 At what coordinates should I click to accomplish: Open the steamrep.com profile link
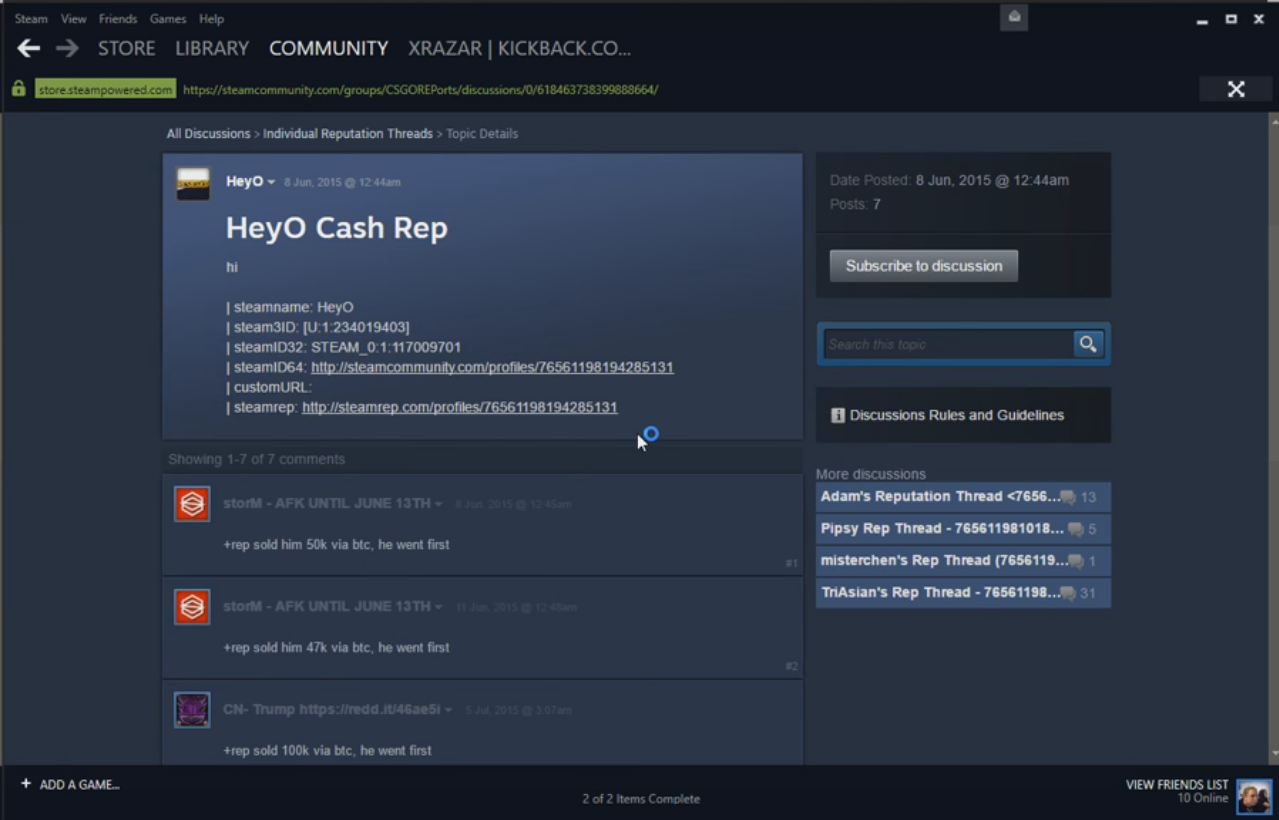click(x=459, y=407)
